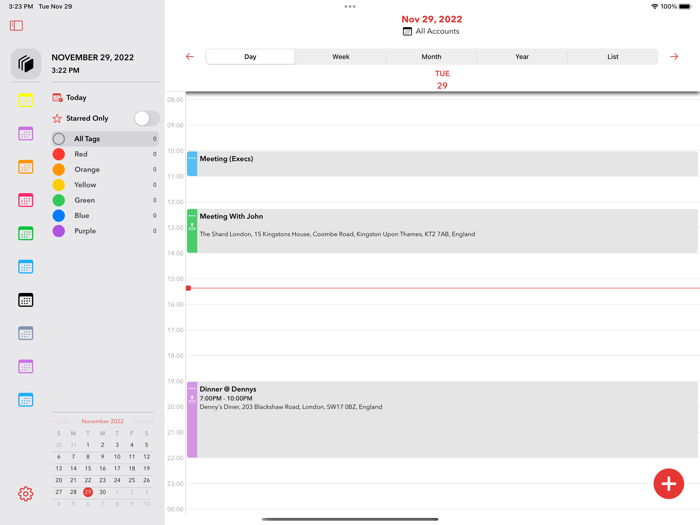Open the stacked-cards app logo icon
Screen dimensions: 700x525
(x=26, y=64)
